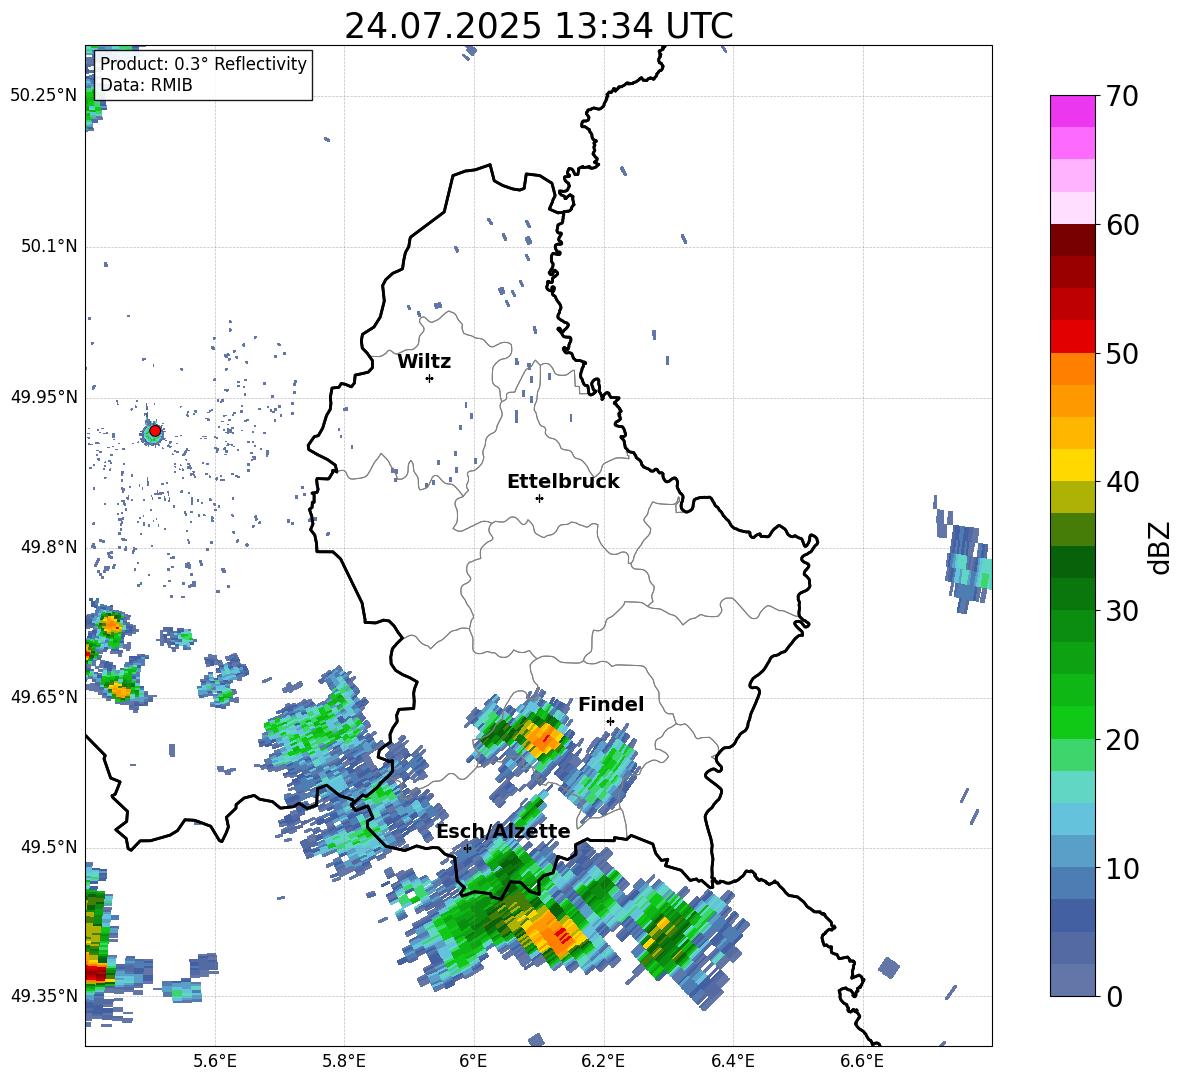This screenshot has width=1184, height=1081.
Task: Select the Esch/Alzette city label
Action: (x=503, y=831)
